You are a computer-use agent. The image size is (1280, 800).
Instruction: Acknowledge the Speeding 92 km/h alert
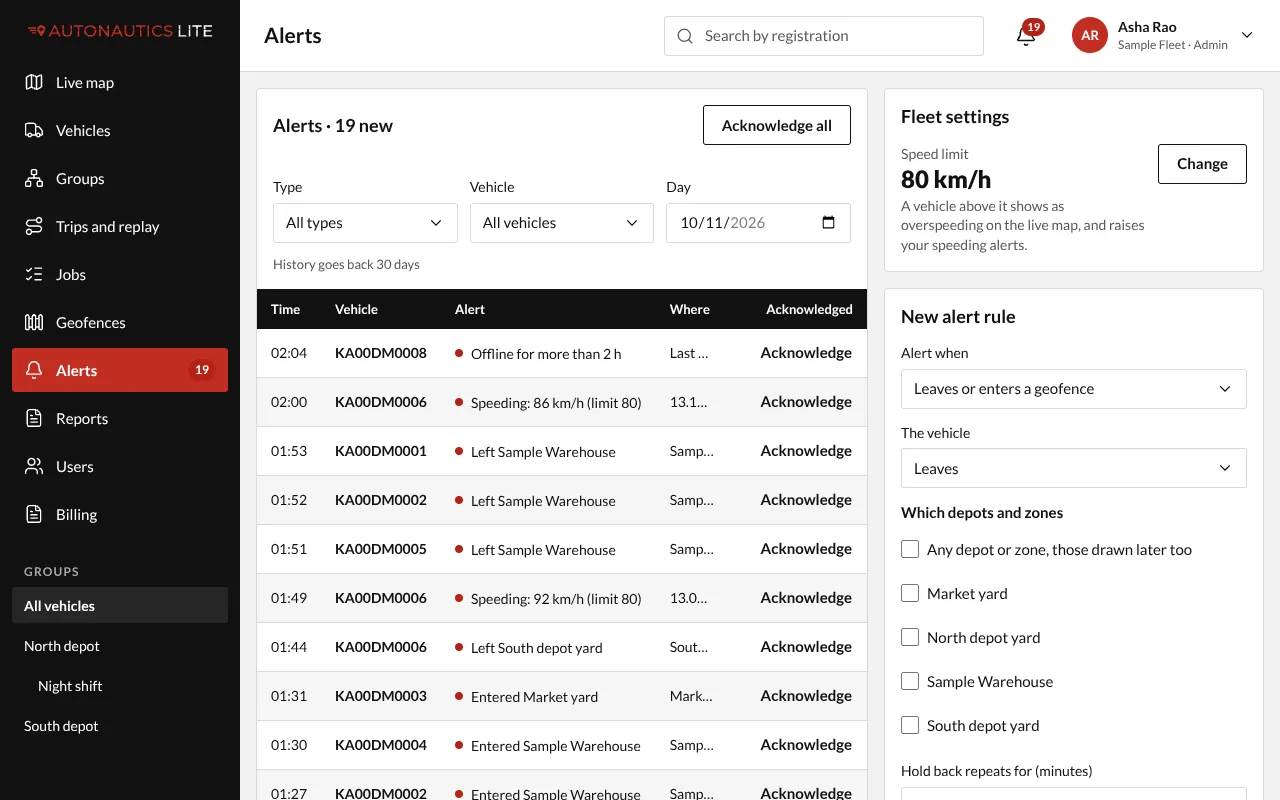point(806,598)
